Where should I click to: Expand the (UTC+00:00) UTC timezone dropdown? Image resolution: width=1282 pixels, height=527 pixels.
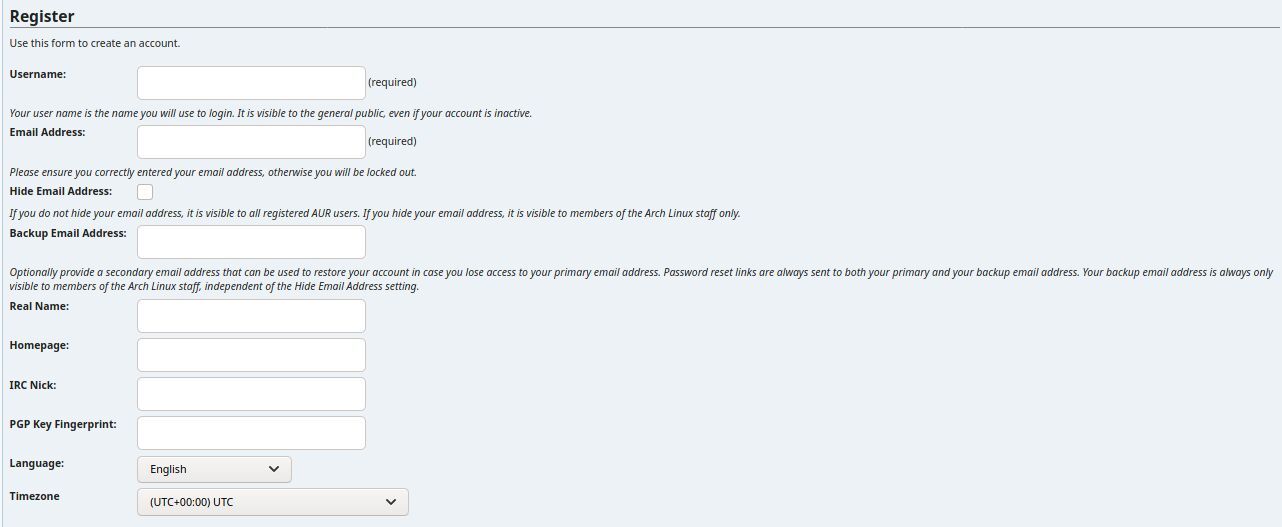tap(272, 502)
